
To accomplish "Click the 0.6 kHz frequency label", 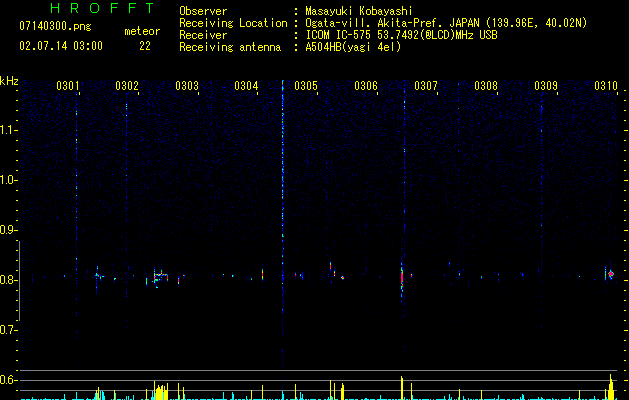I will click(x=8, y=380).
